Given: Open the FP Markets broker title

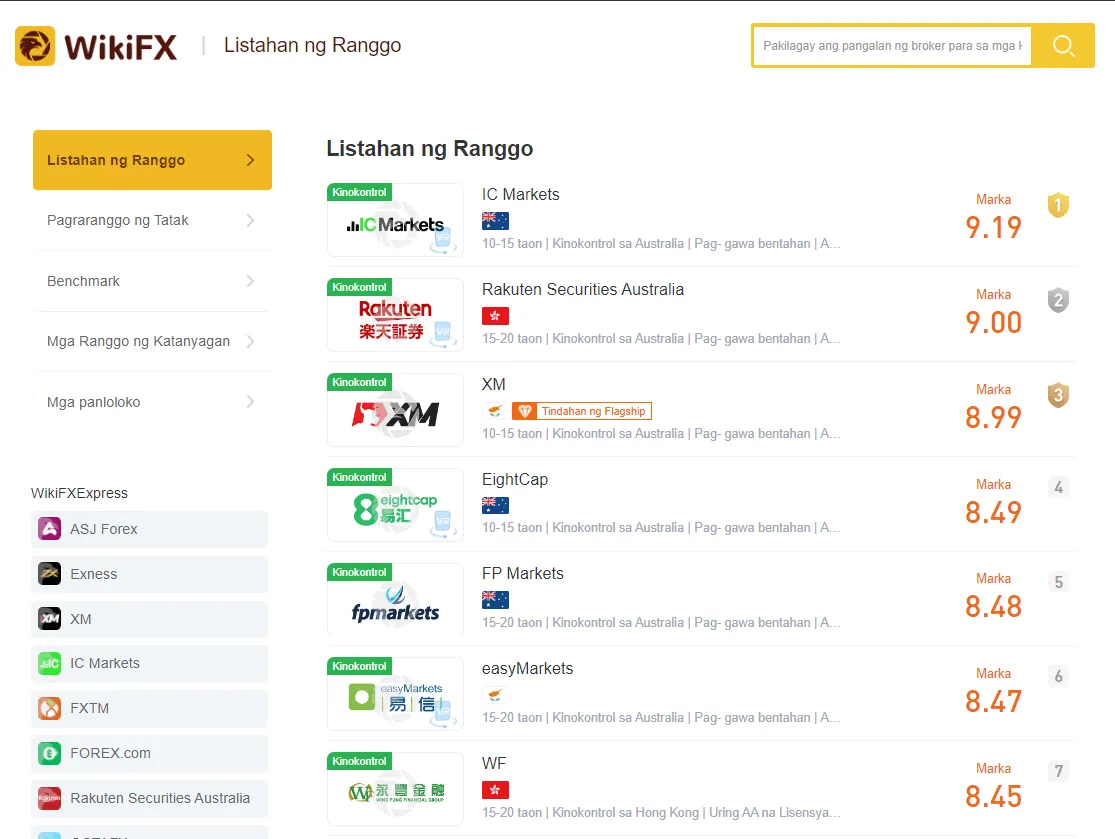Looking at the screenshot, I should (523, 573).
